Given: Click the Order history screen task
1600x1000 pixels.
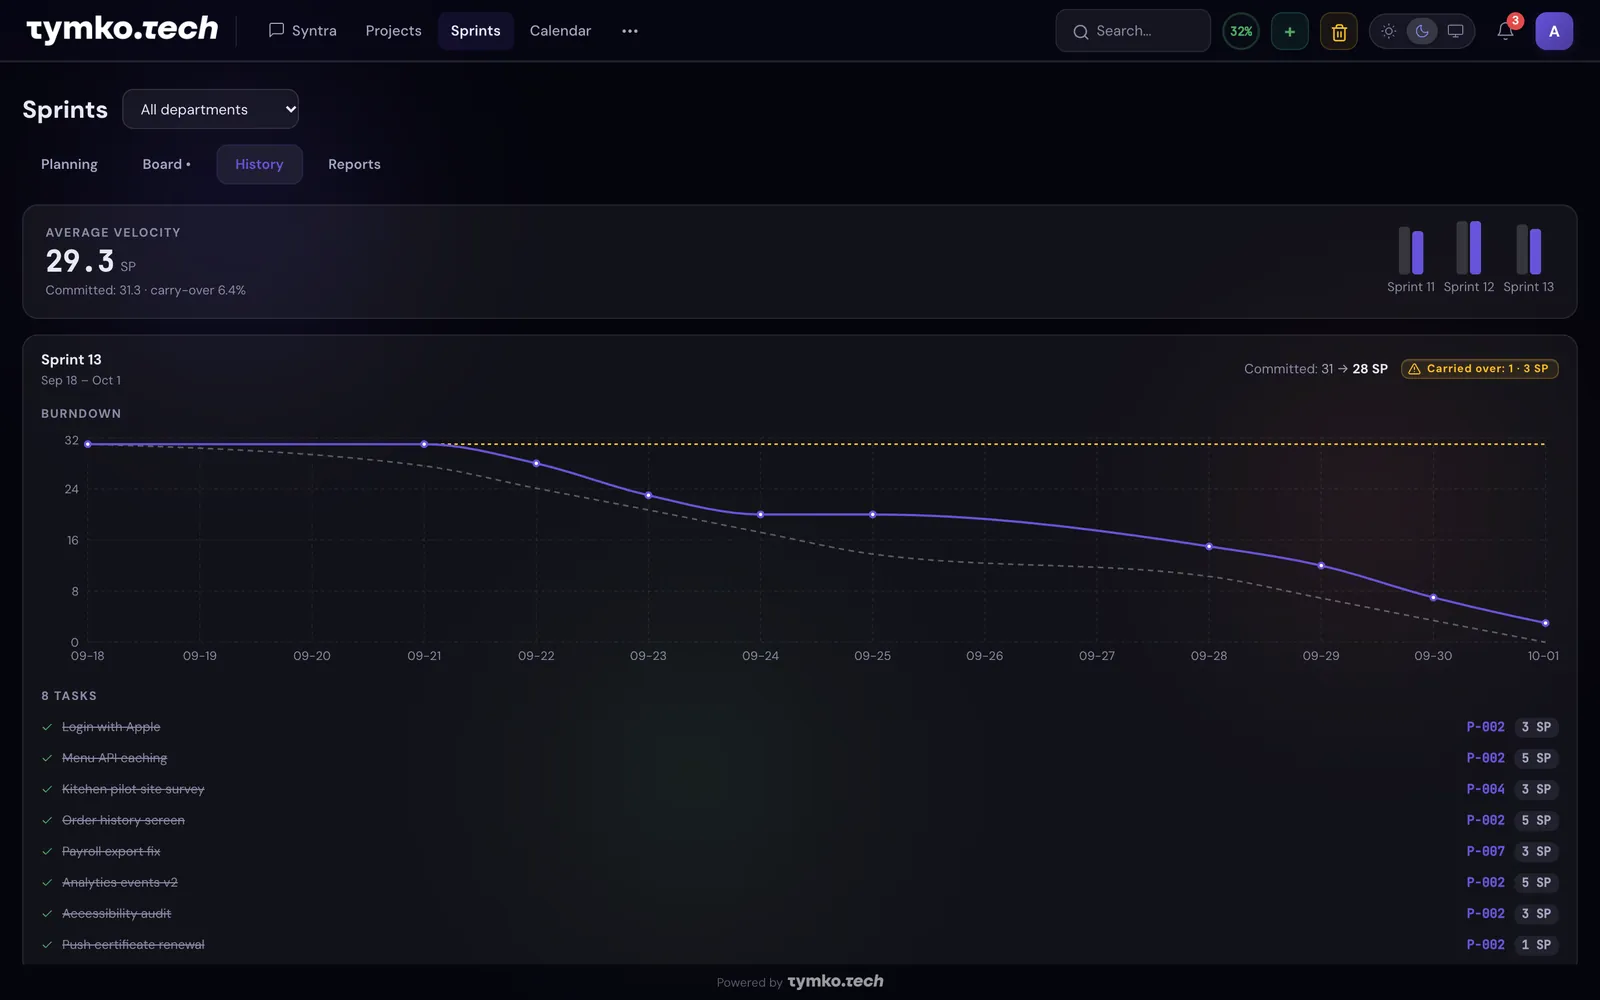Looking at the screenshot, I should click(123, 820).
